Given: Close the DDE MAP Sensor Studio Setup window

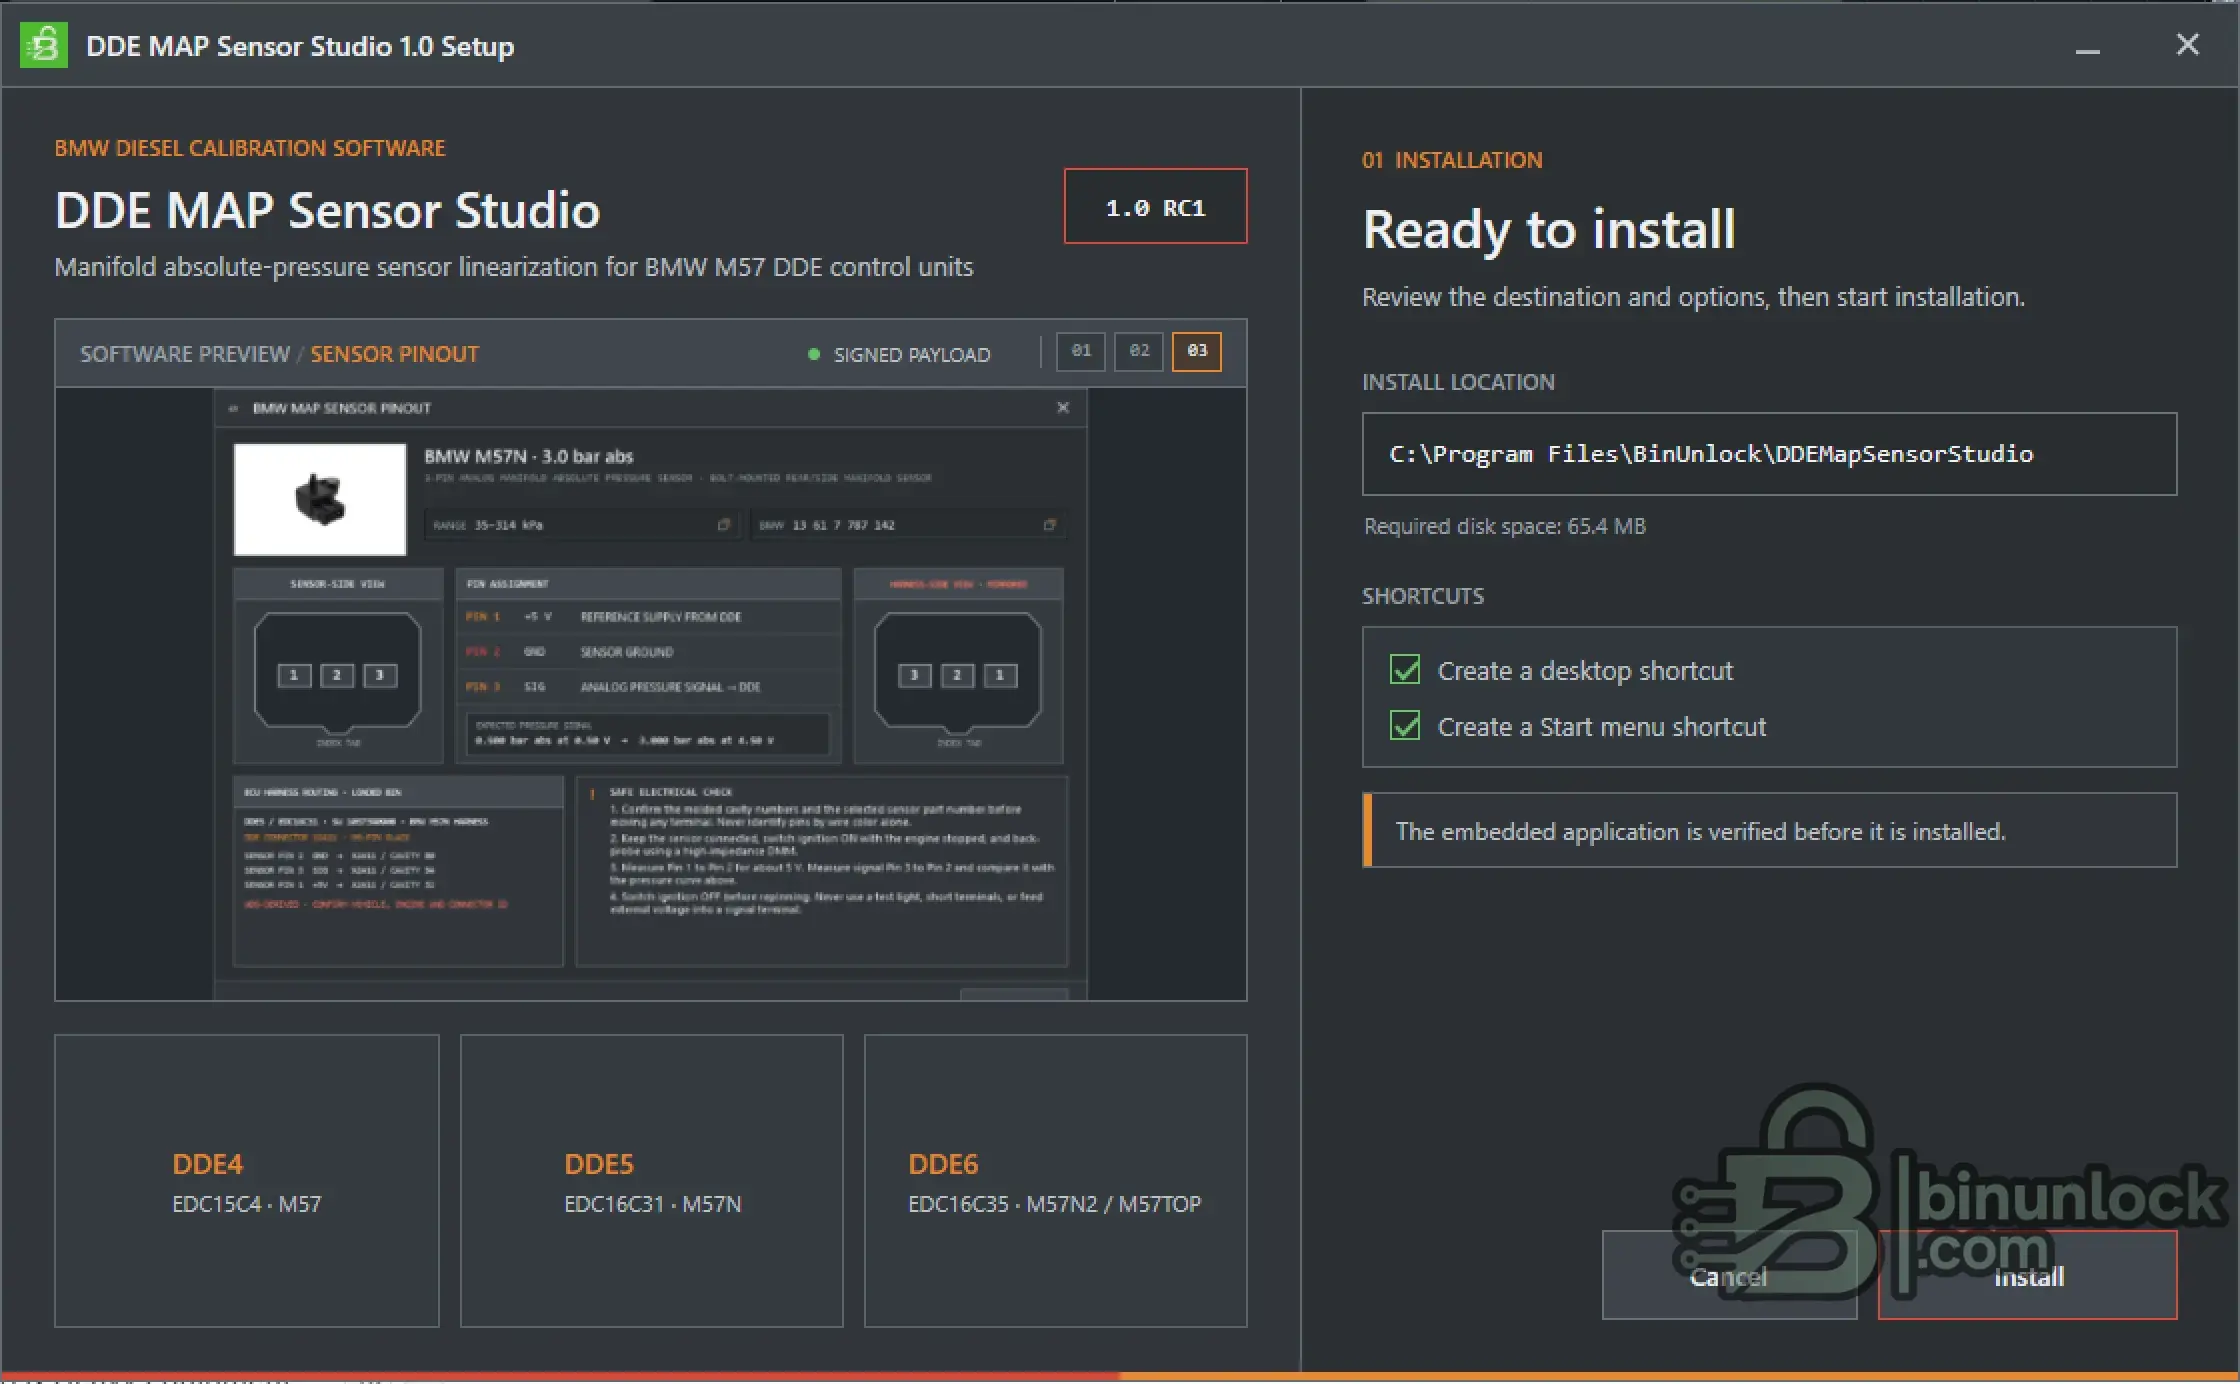Looking at the screenshot, I should 2187,45.
